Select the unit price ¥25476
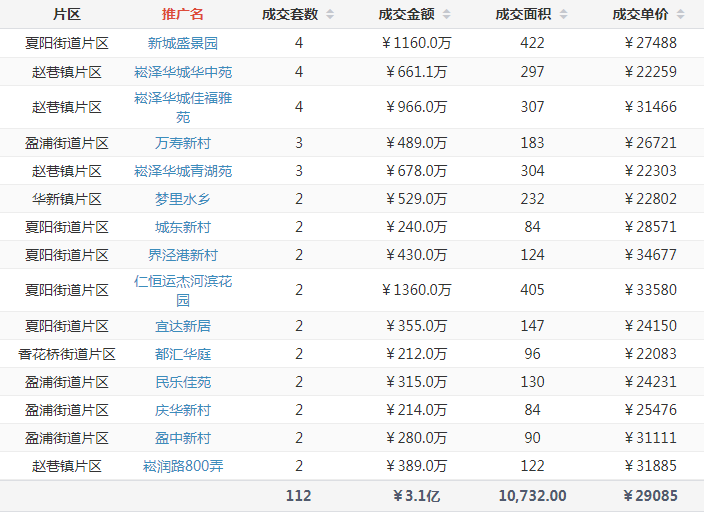Screen dimensions: 704x514 650,410
